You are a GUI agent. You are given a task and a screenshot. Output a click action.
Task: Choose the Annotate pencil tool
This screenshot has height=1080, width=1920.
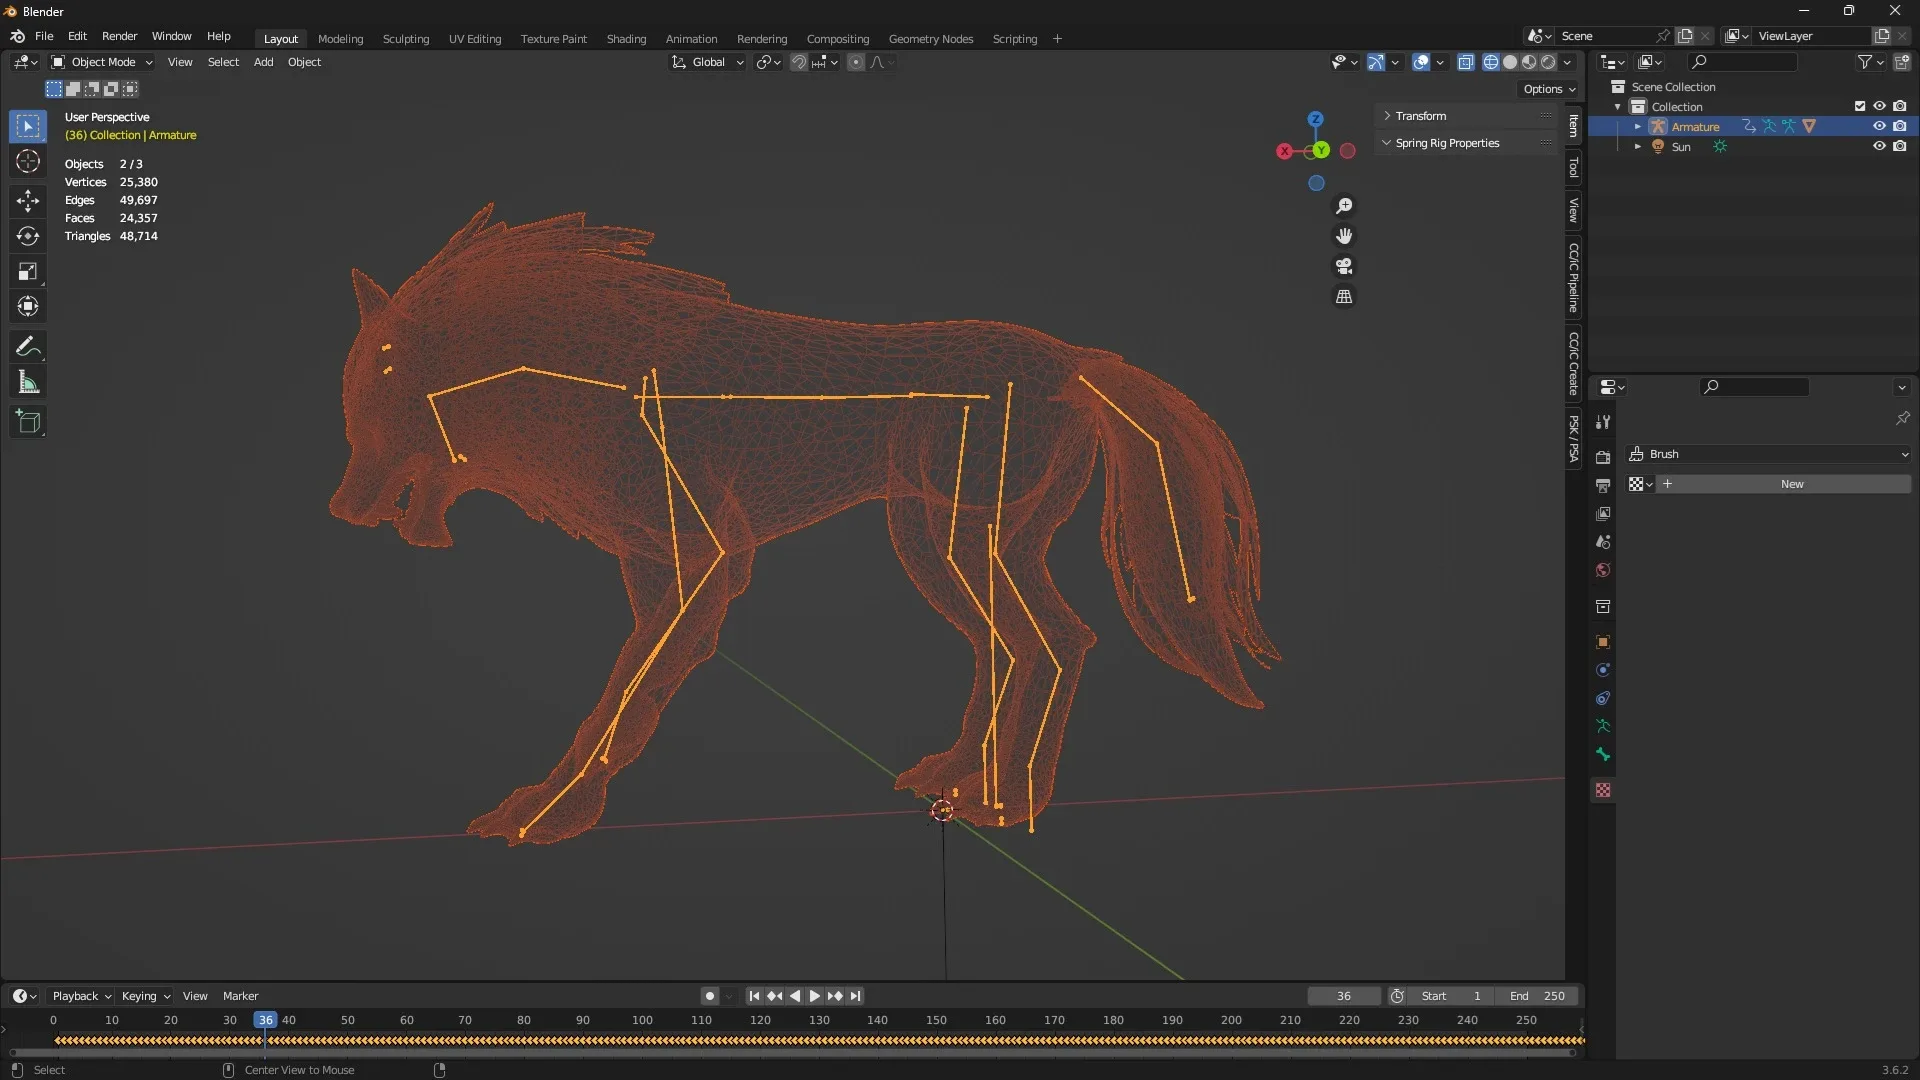tap(28, 347)
